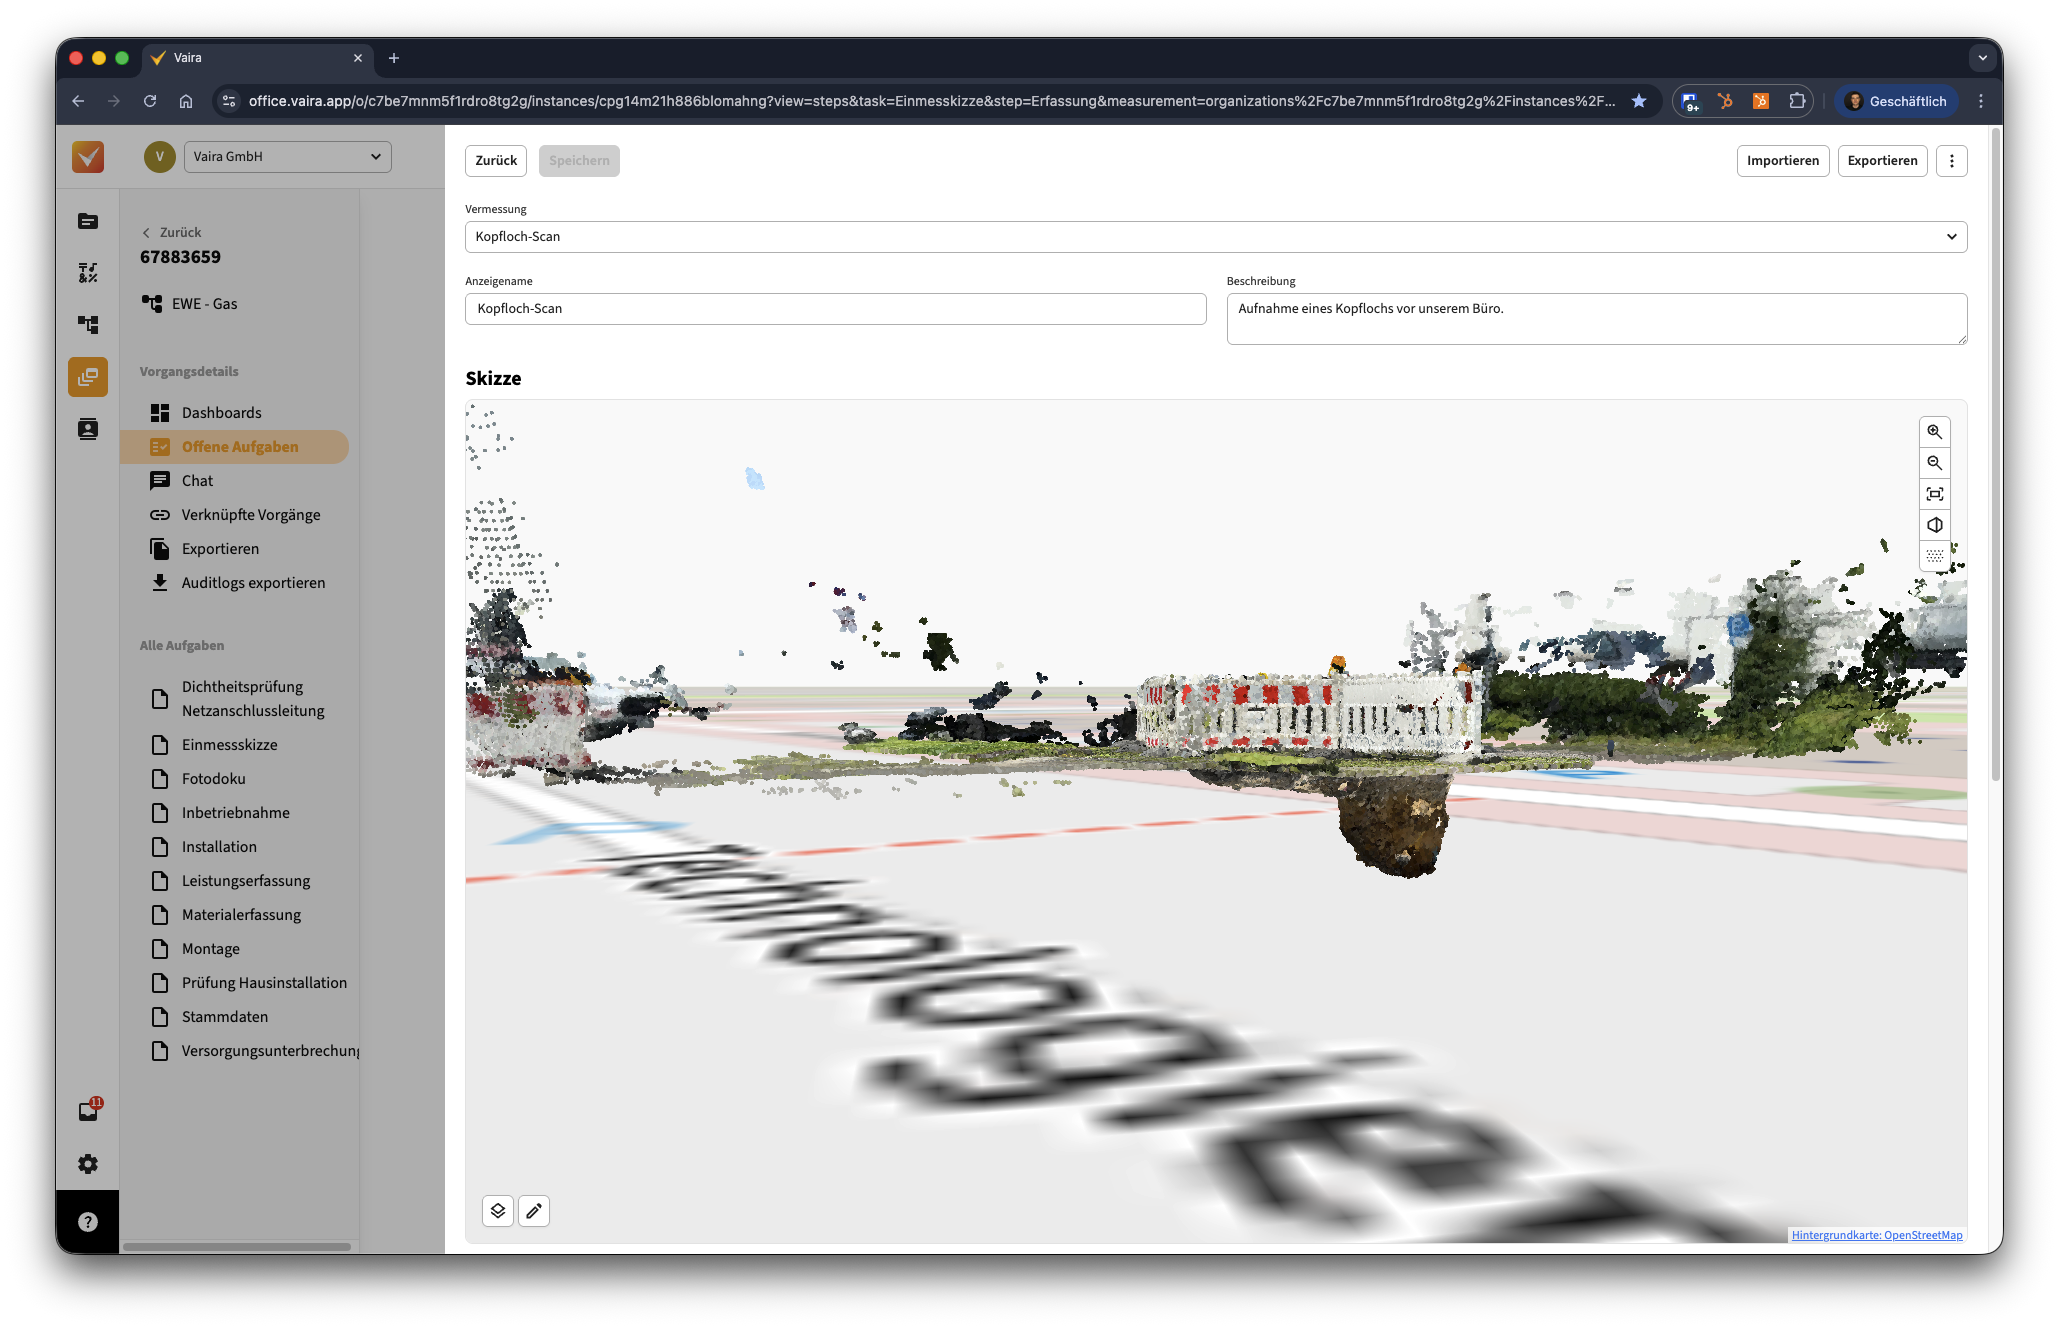Open the three-dot more options menu

[x=1951, y=161]
